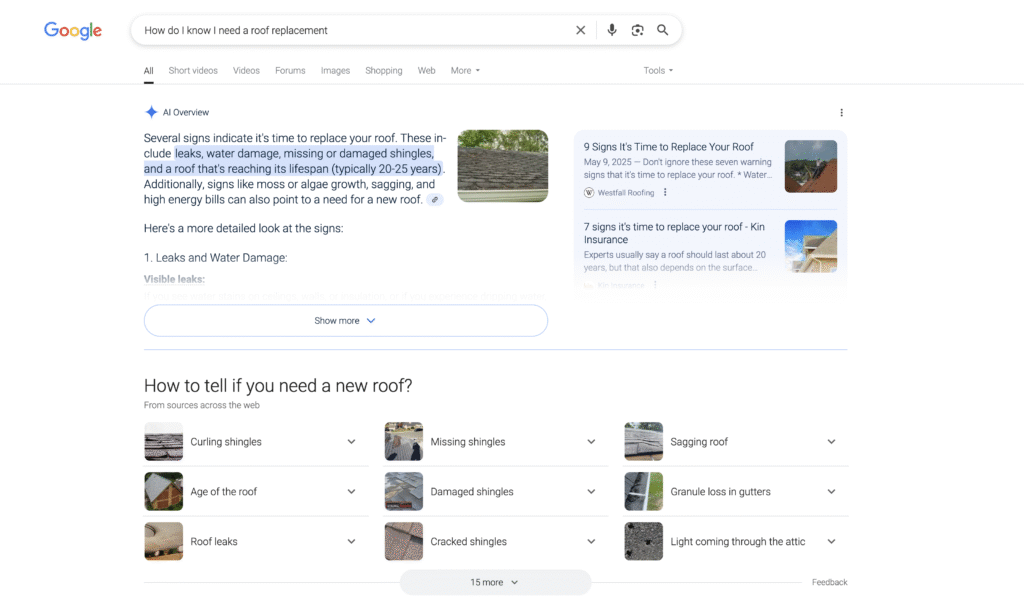Open Westfall Roofing source options dots
The height and width of the screenshot is (604, 1024).
coord(665,192)
